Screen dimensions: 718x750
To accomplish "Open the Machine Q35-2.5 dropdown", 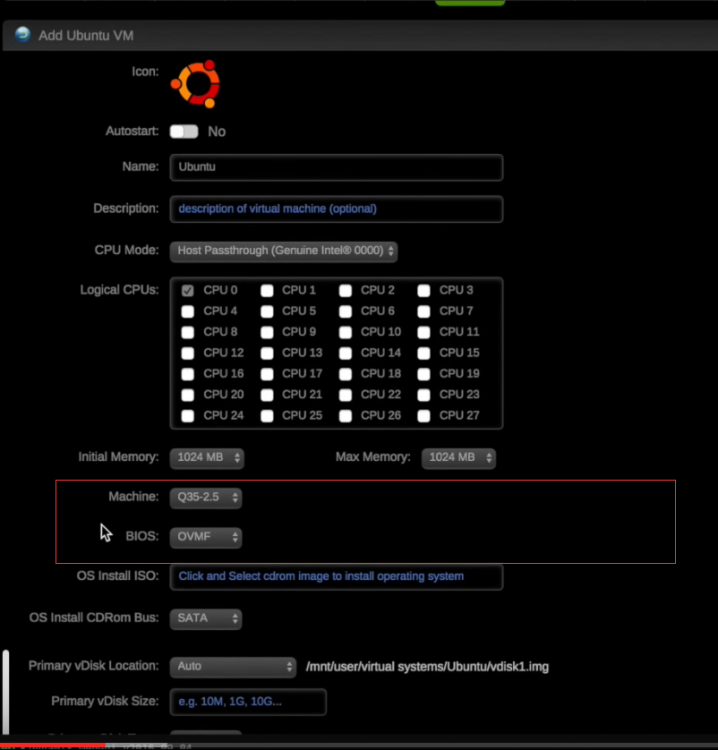I will tap(206, 497).
